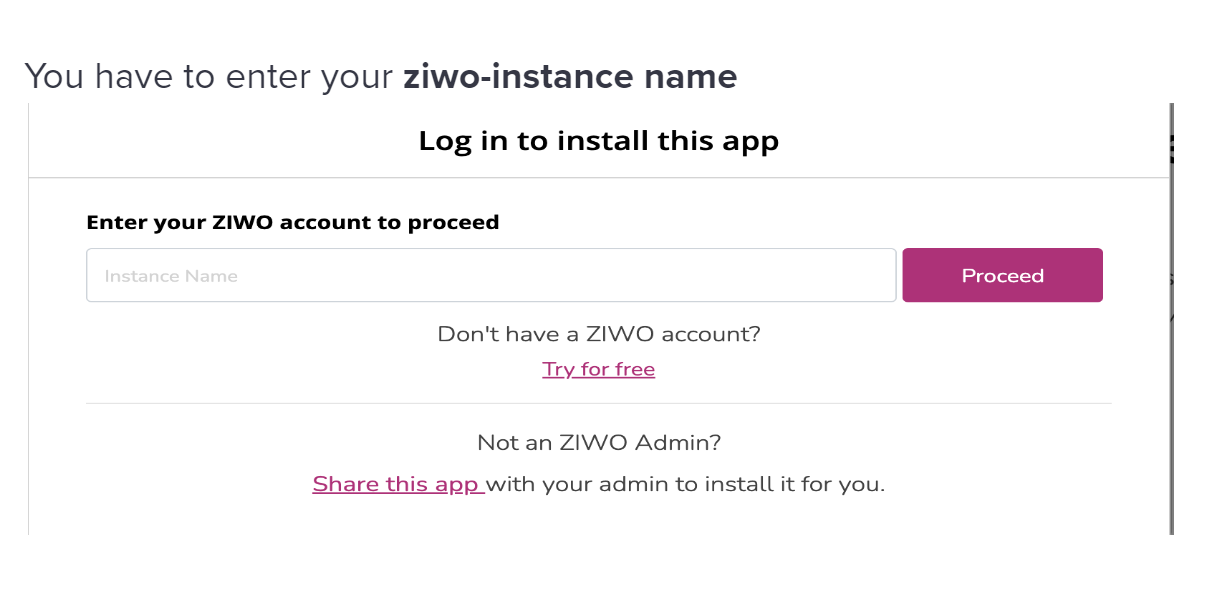1230x612 pixels.
Task: Submit the instance name with Proceed
Action: (x=1002, y=275)
